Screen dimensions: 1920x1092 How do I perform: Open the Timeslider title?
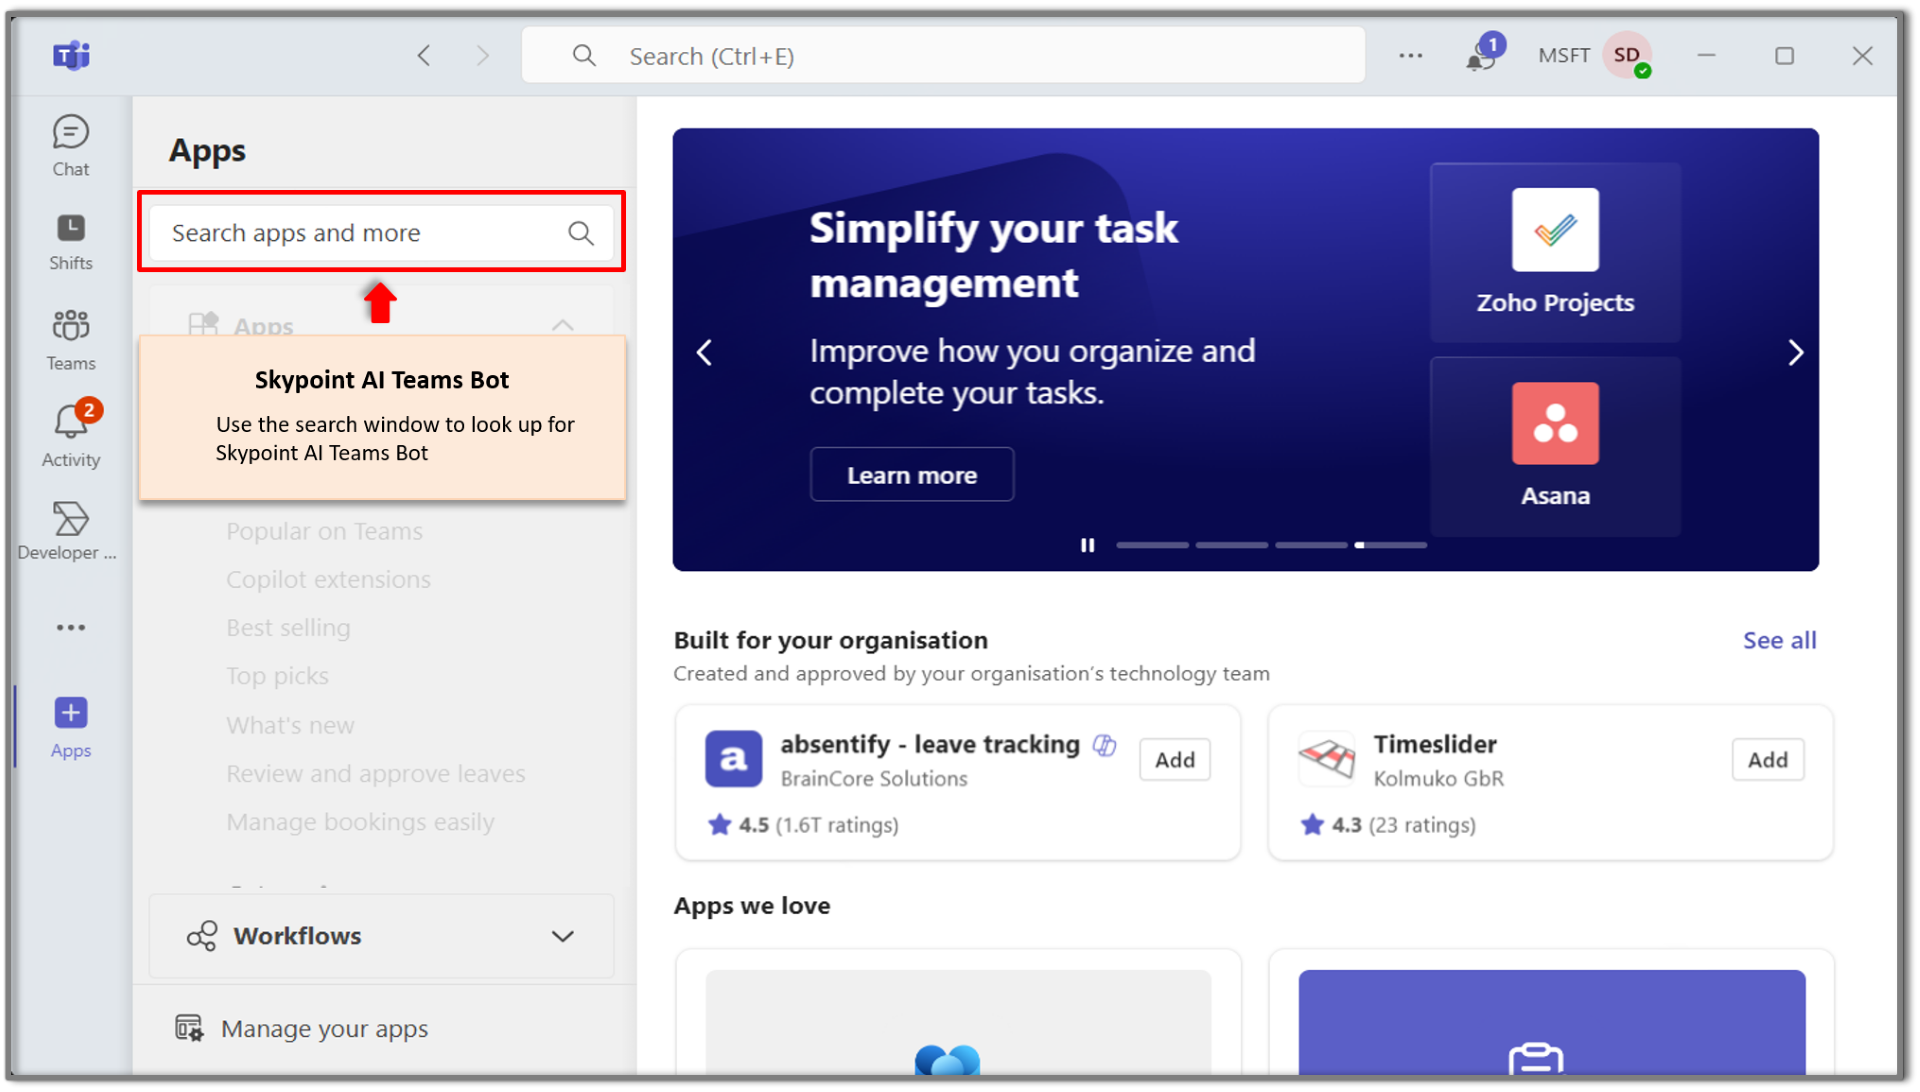tap(1434, 744)
